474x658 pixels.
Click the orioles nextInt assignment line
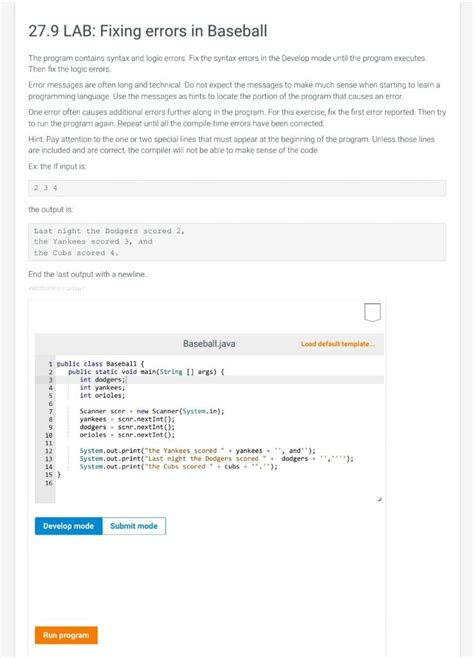[x=127, y=435]
